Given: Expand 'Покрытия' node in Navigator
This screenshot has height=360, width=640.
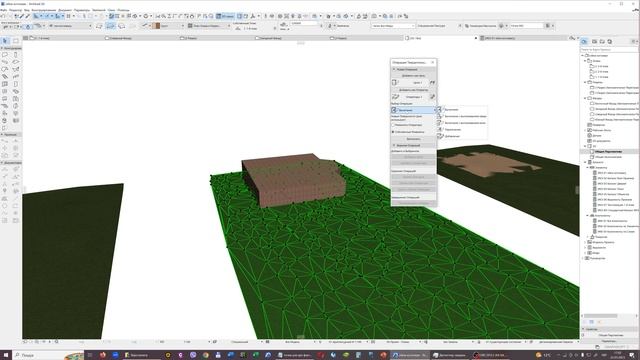Looking at the screenshot, I should pos(588,237).
